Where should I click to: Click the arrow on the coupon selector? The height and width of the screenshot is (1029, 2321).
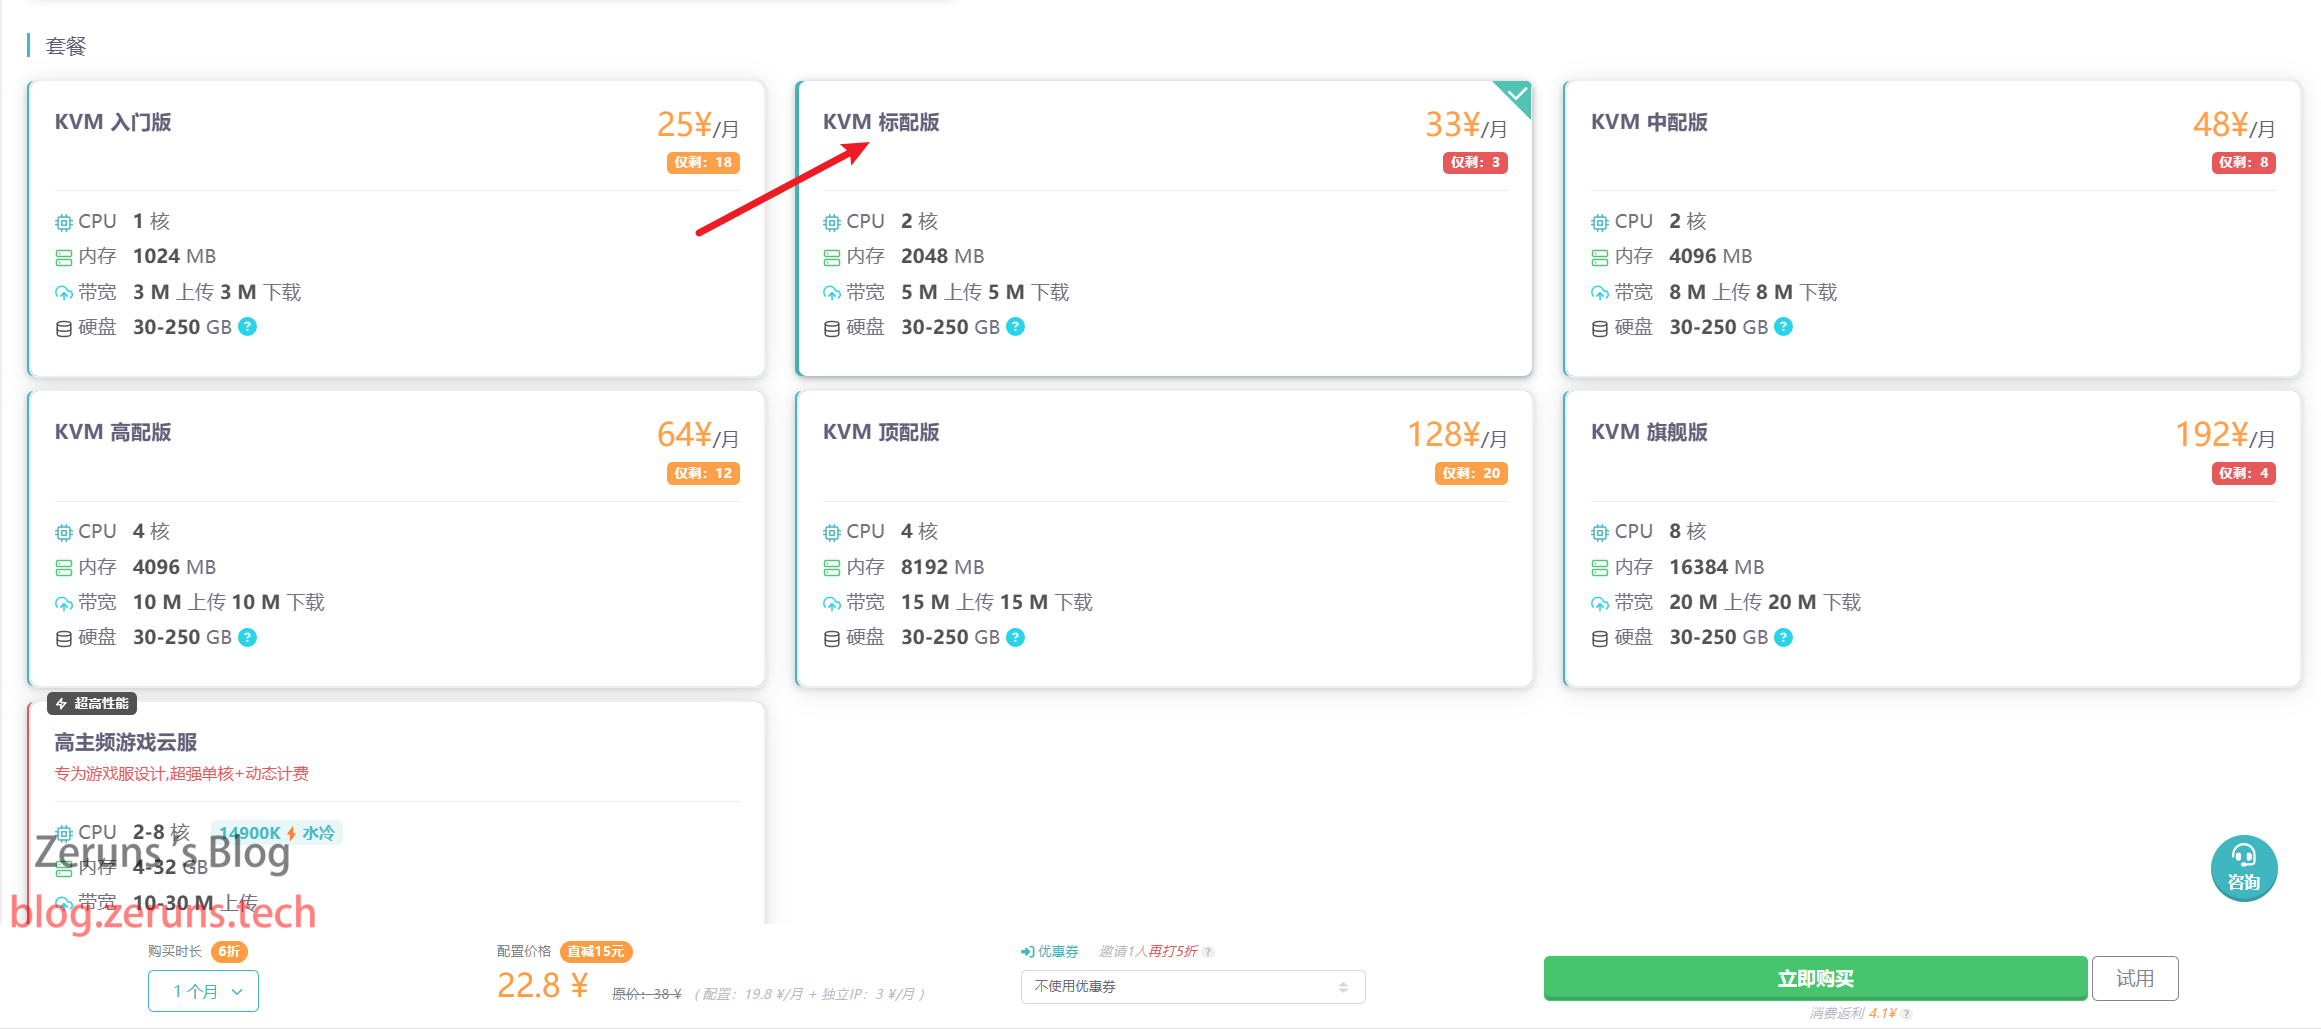click(x=1343, y=987)
